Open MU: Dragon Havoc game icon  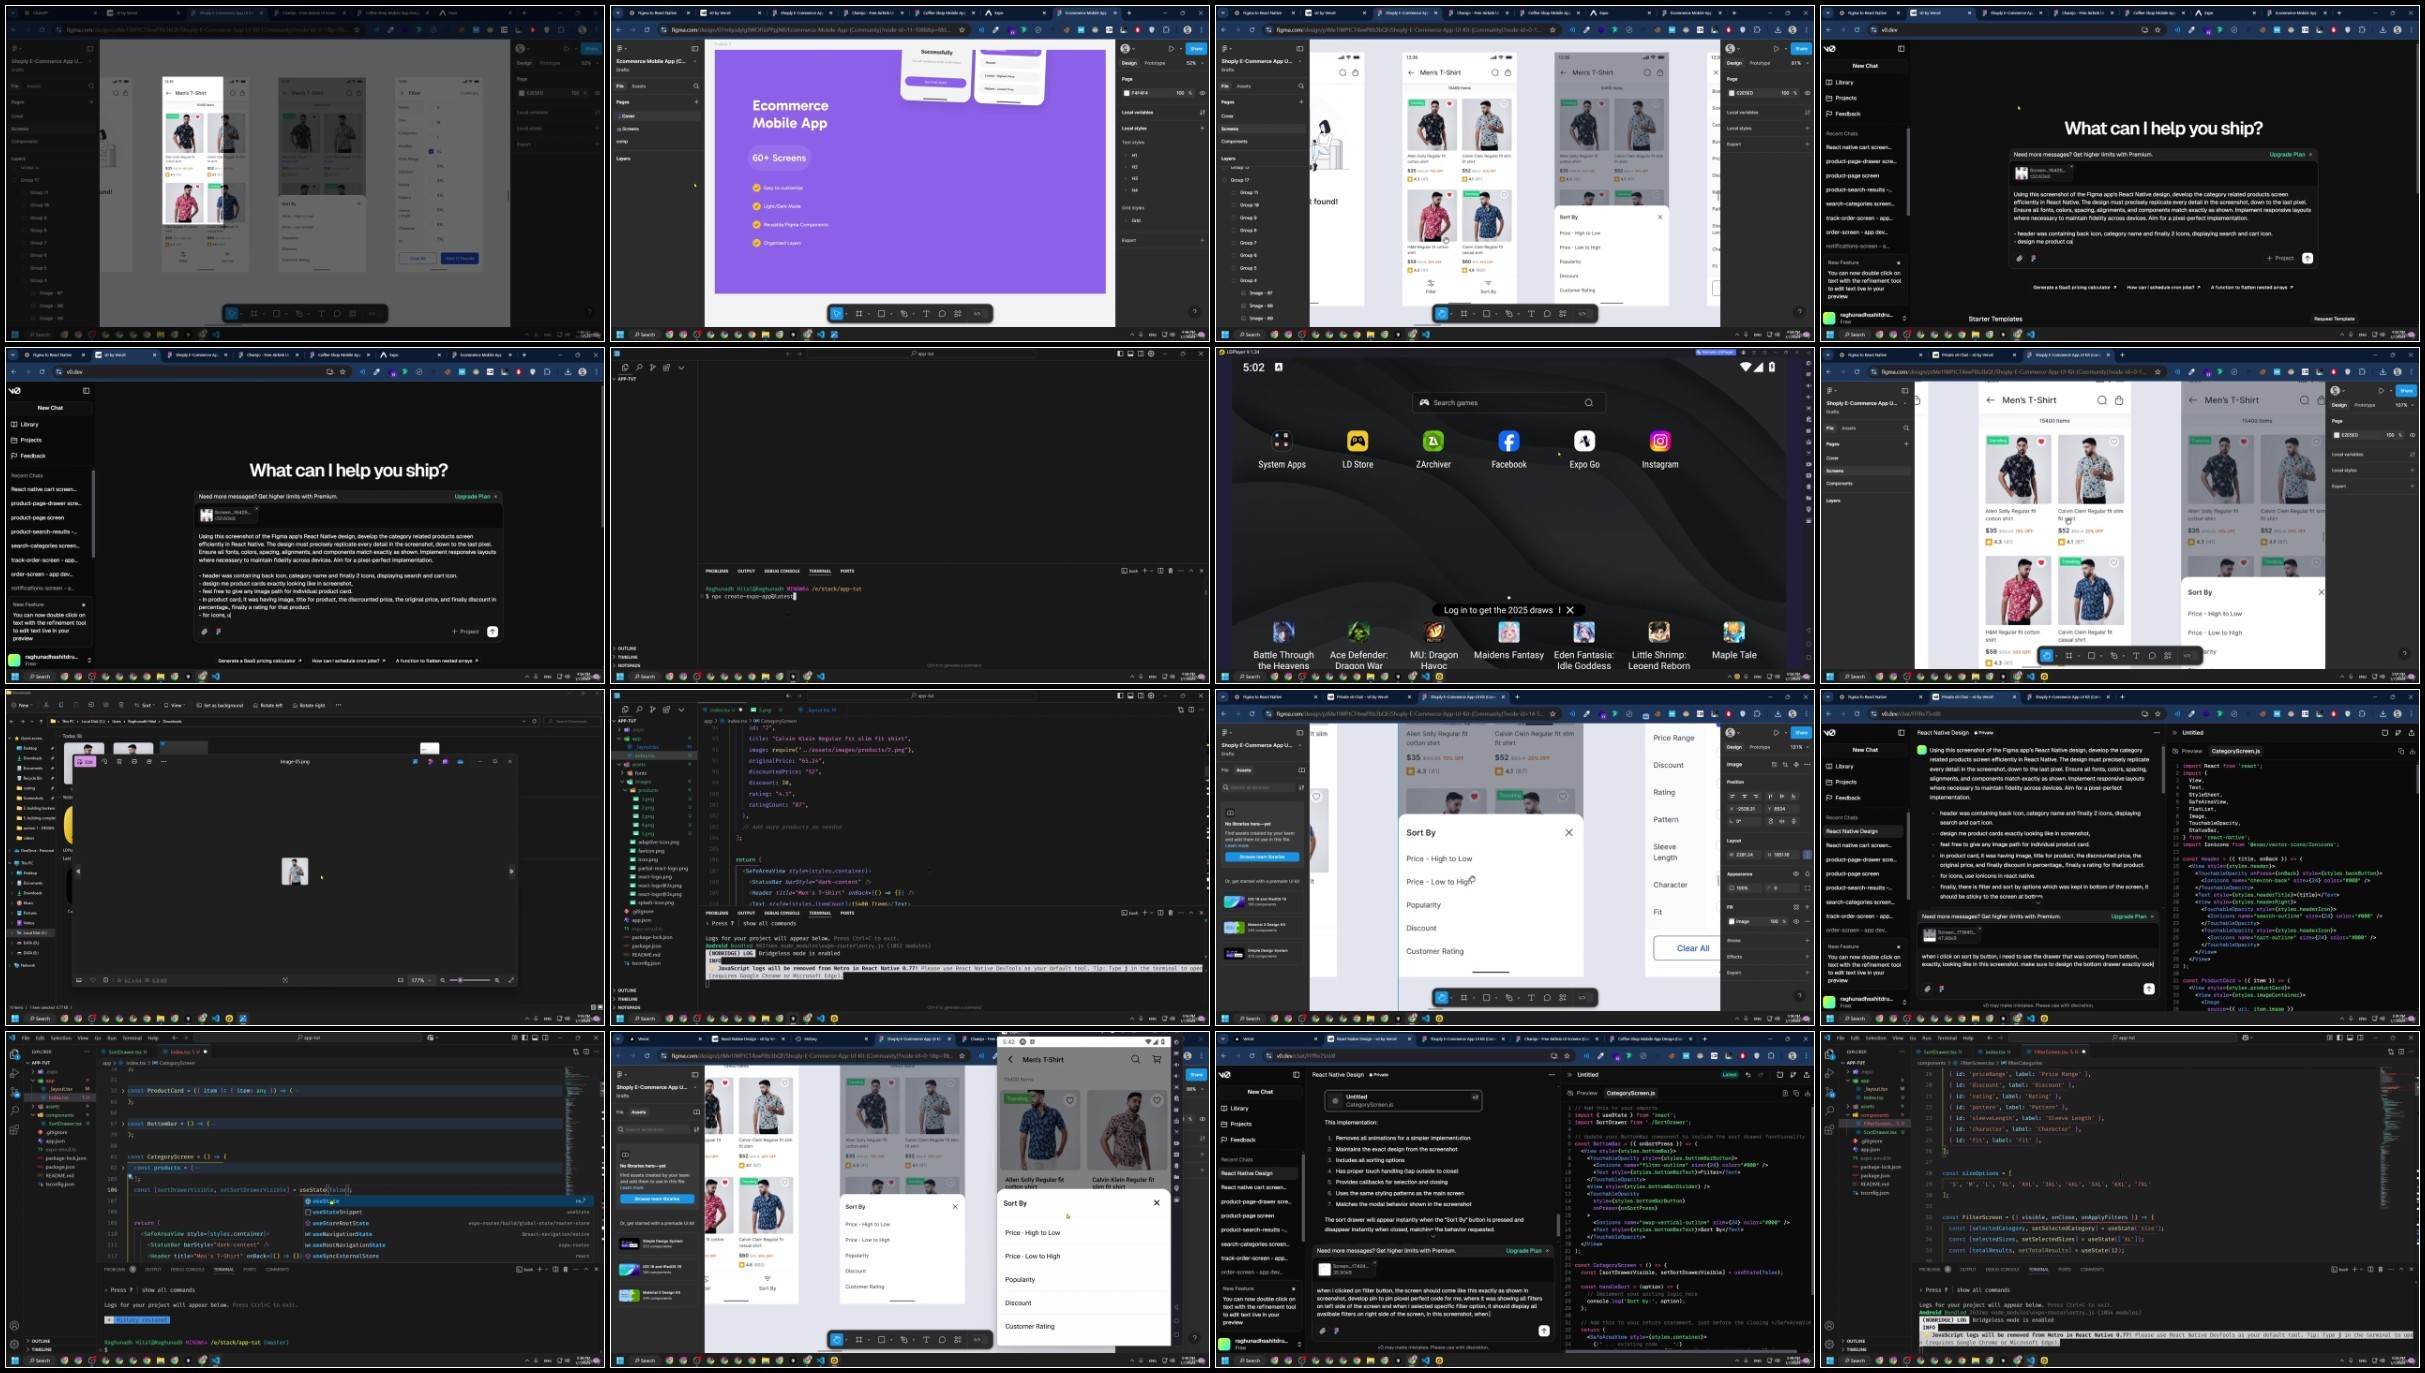(1434, 632)
